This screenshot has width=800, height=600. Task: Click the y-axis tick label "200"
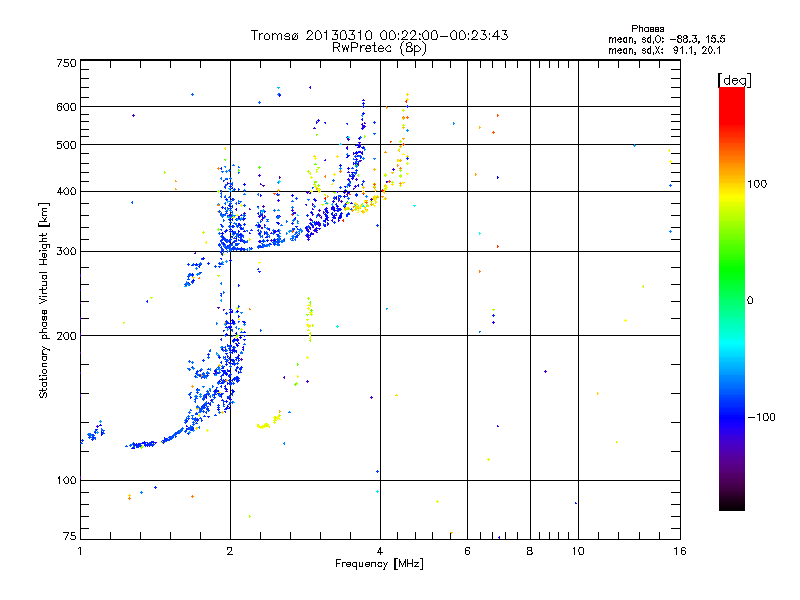(66, 336)
